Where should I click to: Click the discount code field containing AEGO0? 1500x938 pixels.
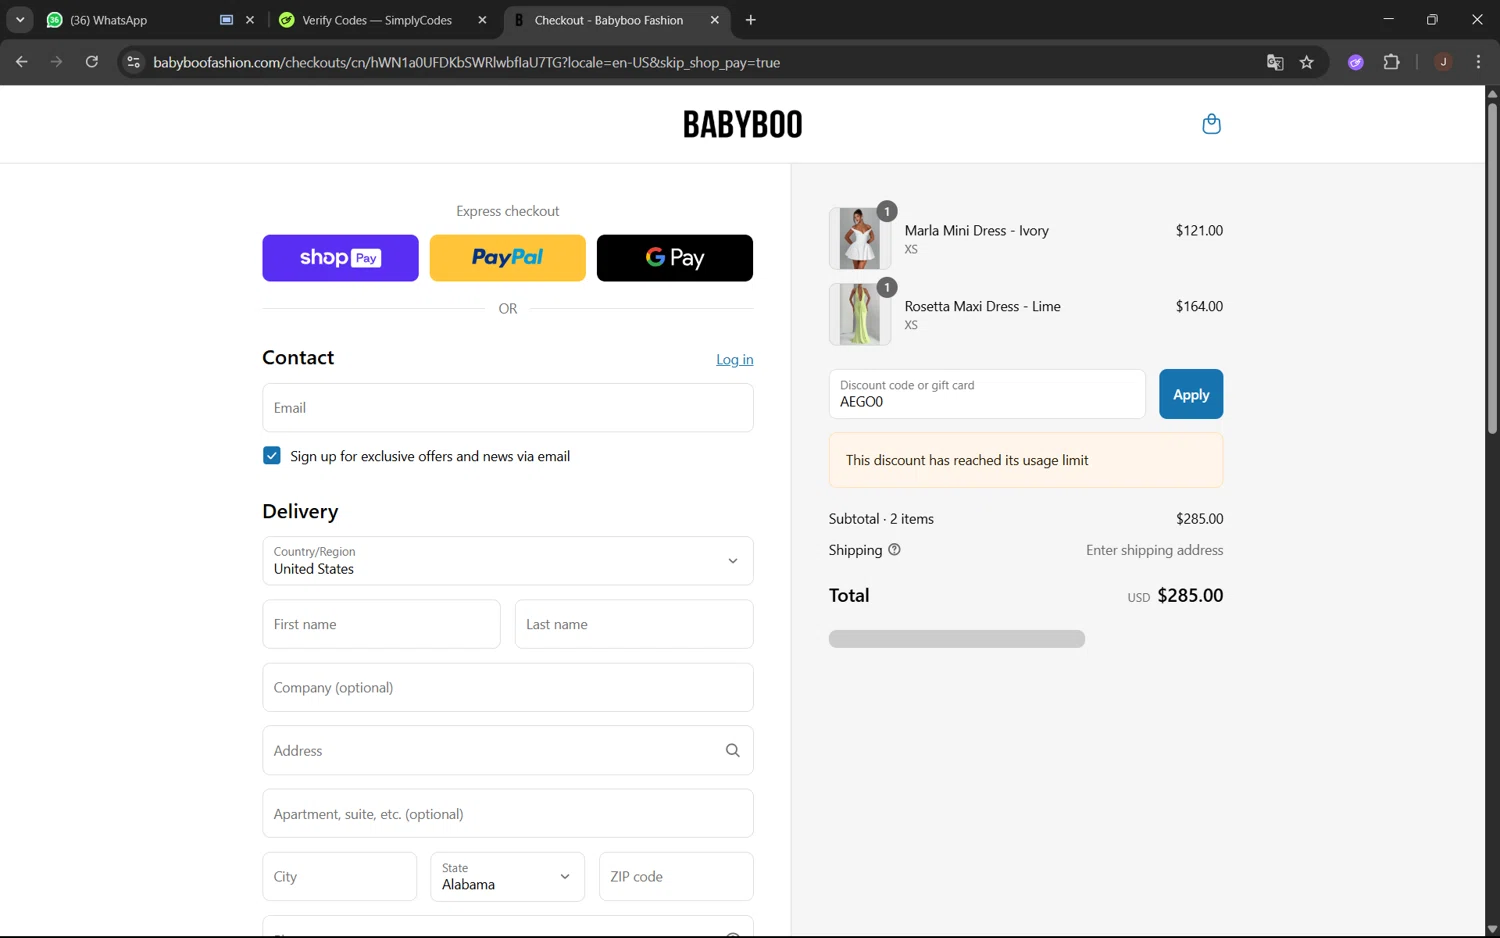(987, 394)
